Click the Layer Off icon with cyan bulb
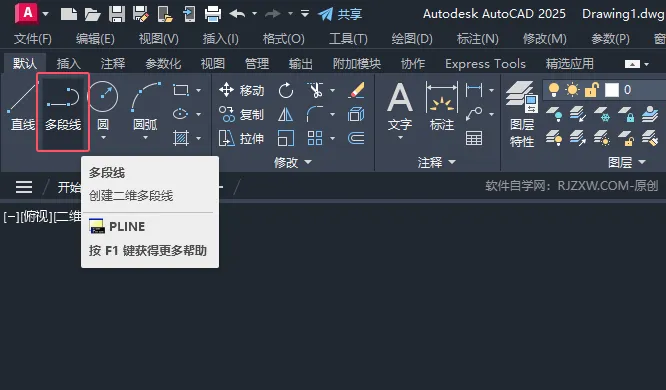The height and width of the screenshot is (390, 666). pos(554,114)
